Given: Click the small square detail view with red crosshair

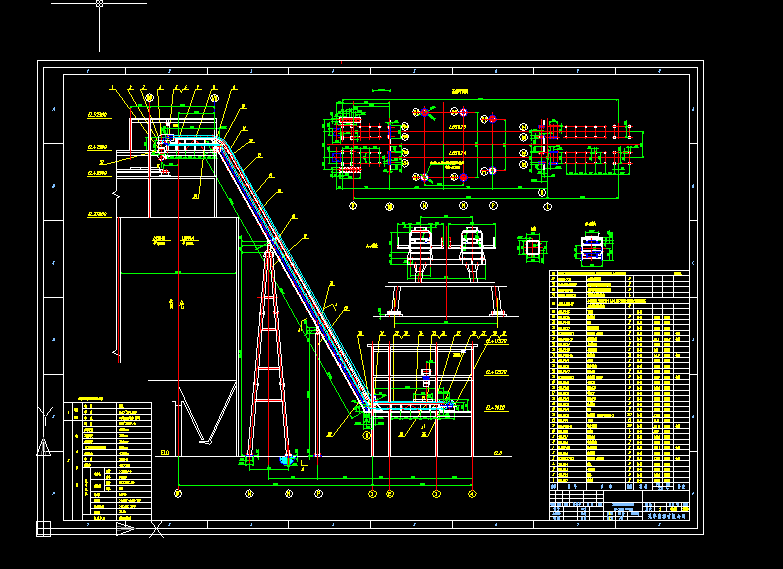Looking at the screenshot, I should coord(532,246).
